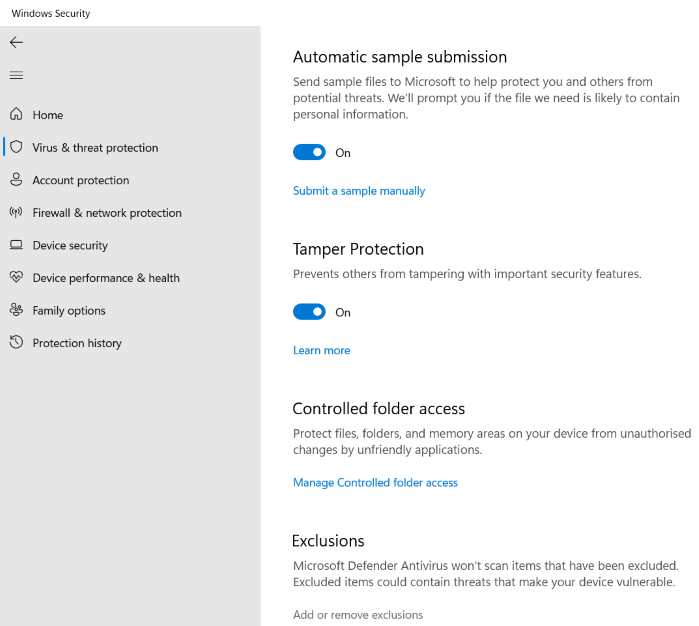Turn off Automatic sample submission toggle
This screenshot has width=699, height=626.
click(x=309, y=152)
